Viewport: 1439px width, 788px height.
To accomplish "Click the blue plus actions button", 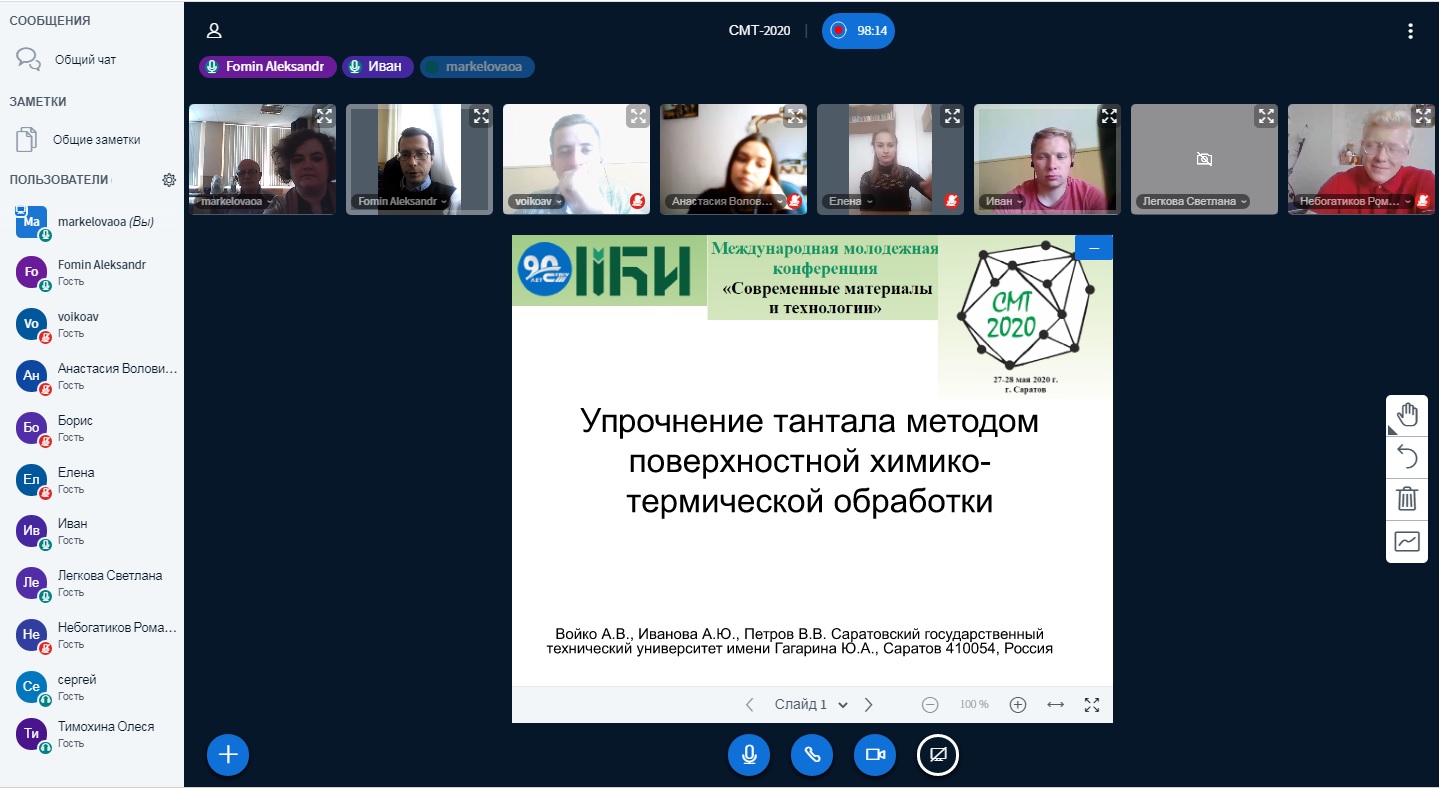I will [x=228, y=755].
